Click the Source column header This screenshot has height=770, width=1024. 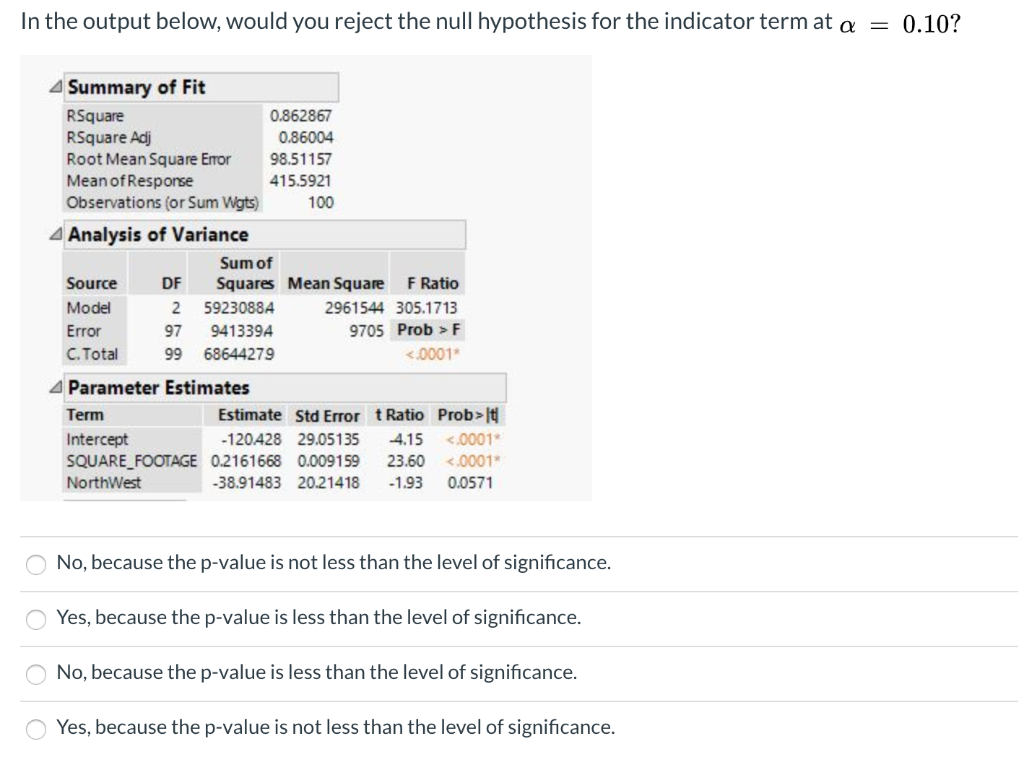tap(92, 282)
